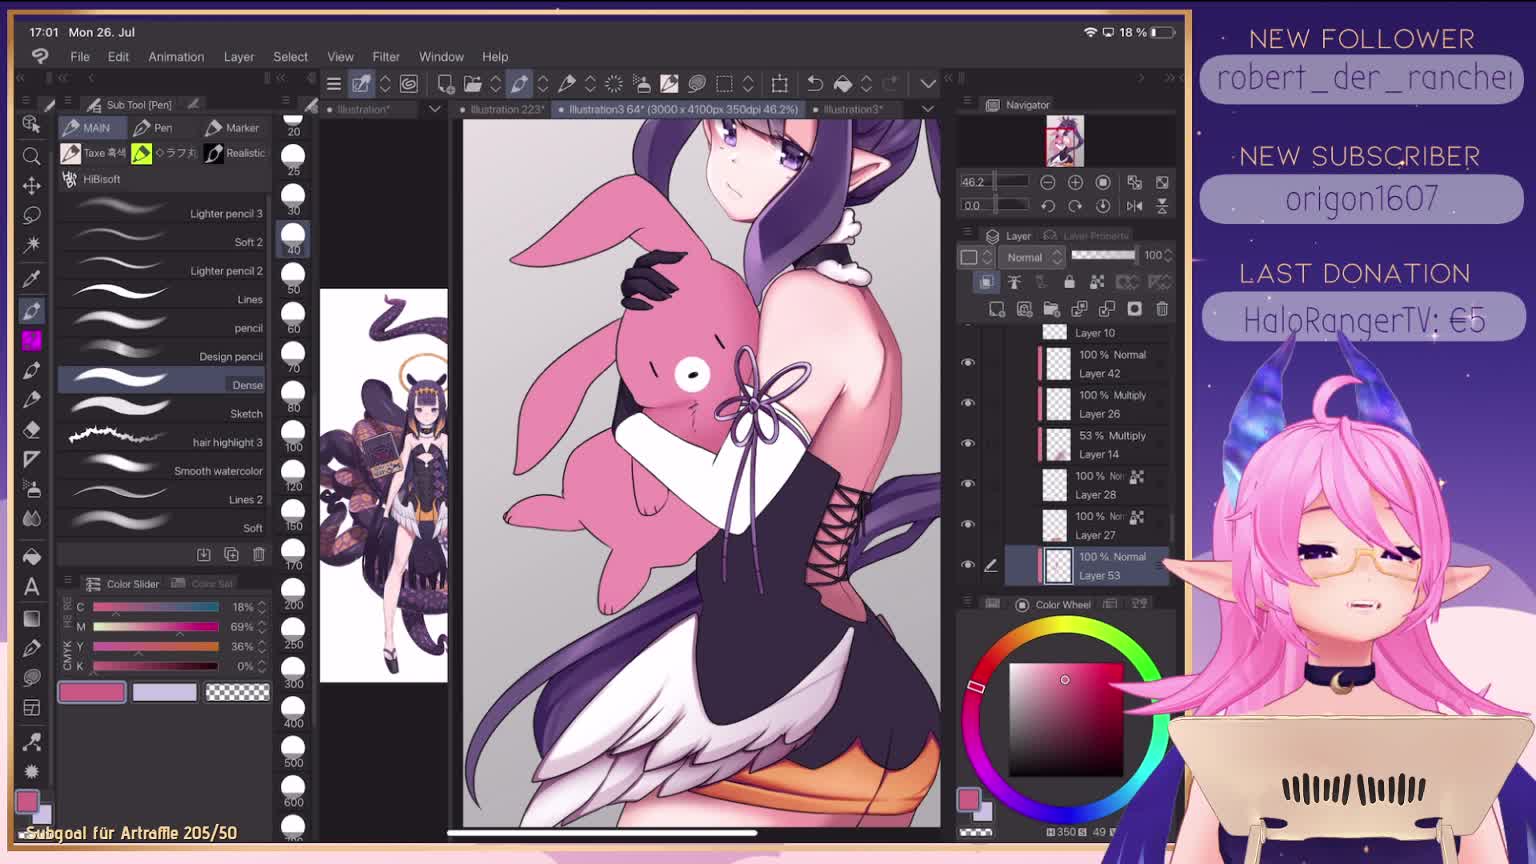Select the MAIN sub tool group
The image size is (1536, 864).
(91, 128)
